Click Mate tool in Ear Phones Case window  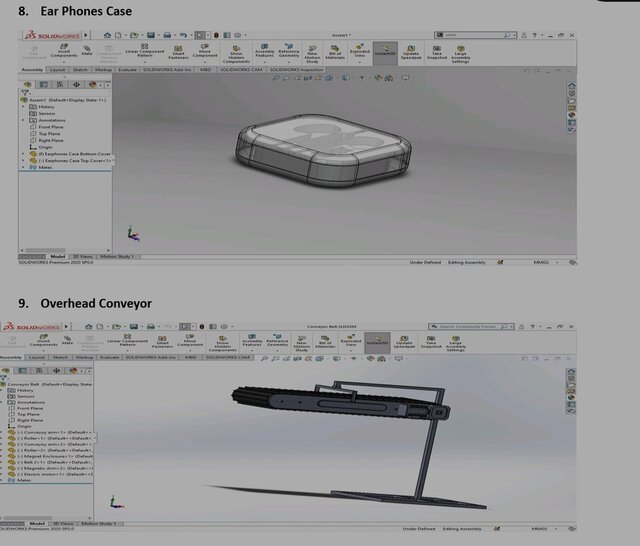(87, 51)
